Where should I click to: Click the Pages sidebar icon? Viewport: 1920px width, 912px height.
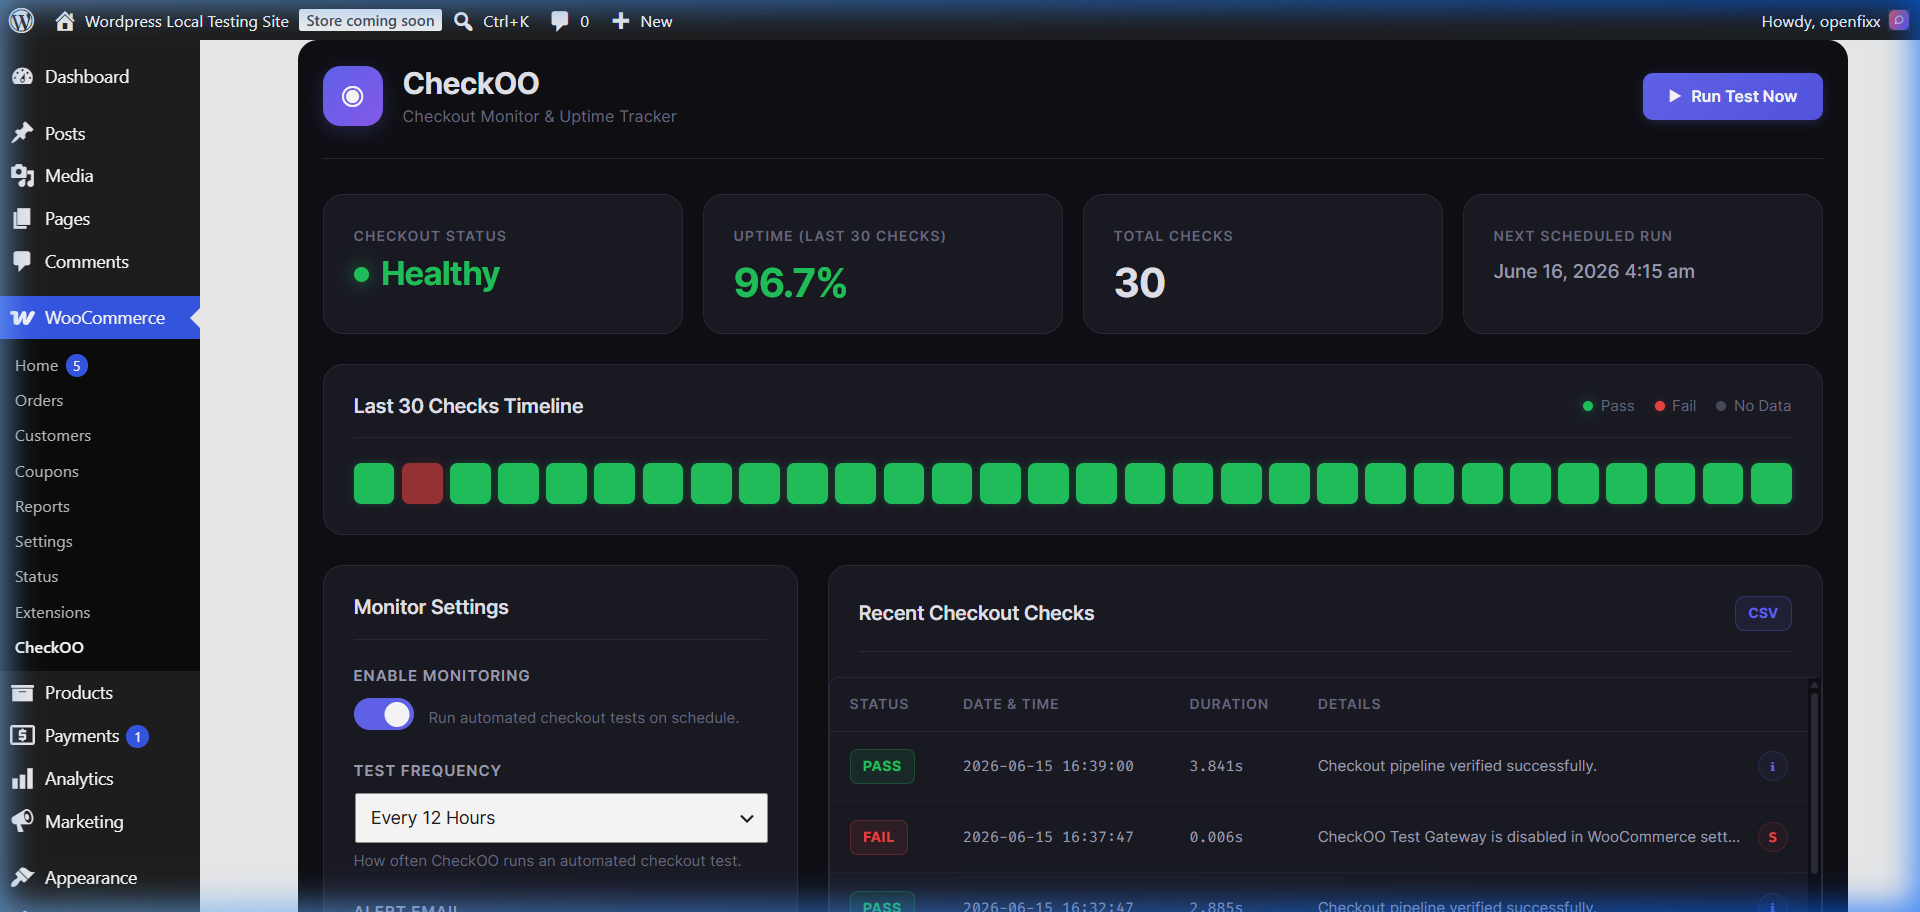(x=22, y=219)
